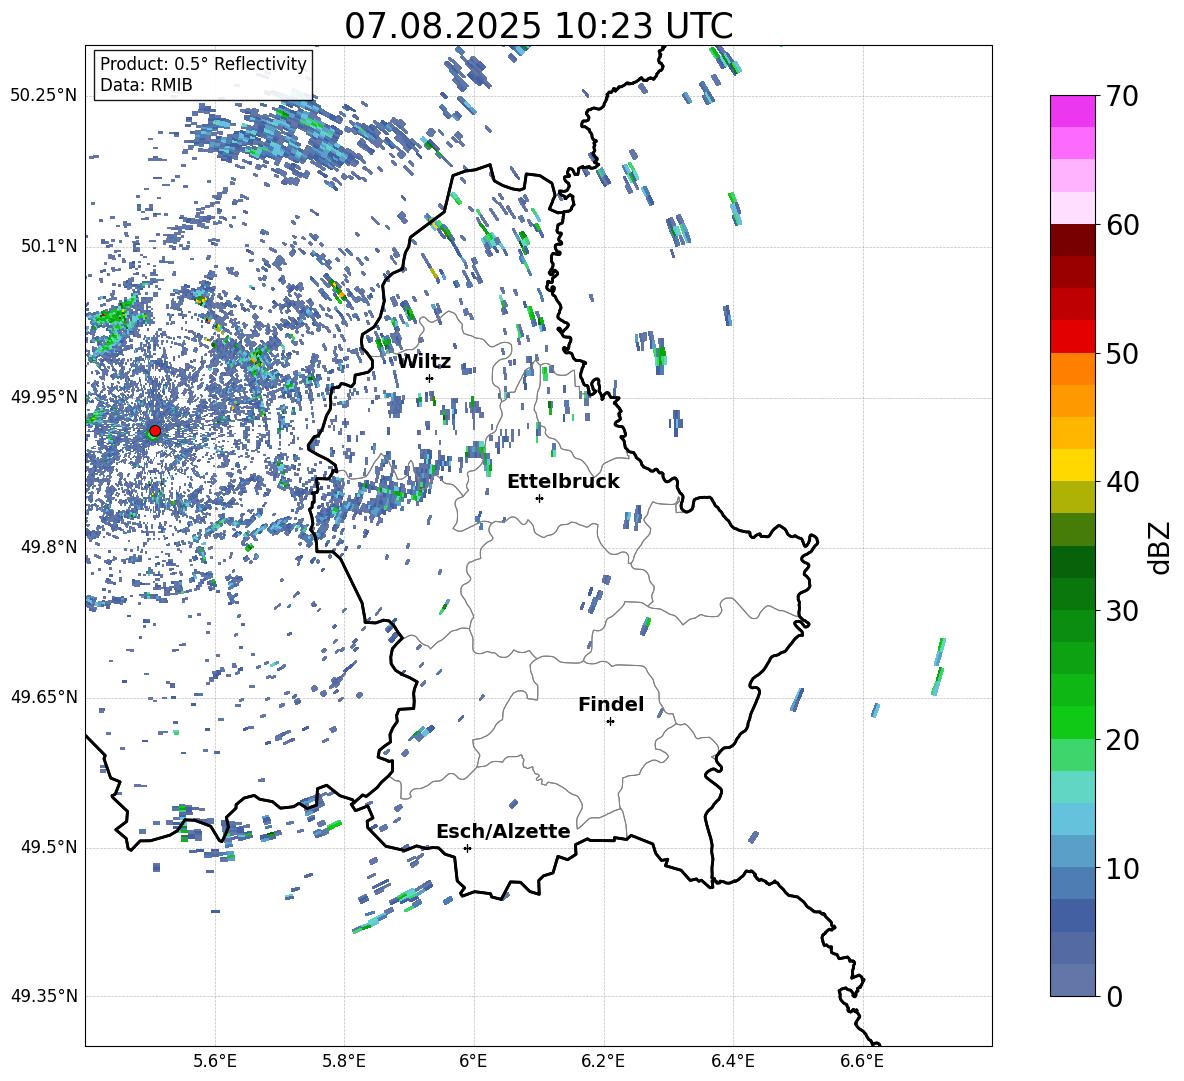The width and height of the screenshot is (1184, 1081).
Task: Click the Findel station cross marker
Action: pos(610,722)
